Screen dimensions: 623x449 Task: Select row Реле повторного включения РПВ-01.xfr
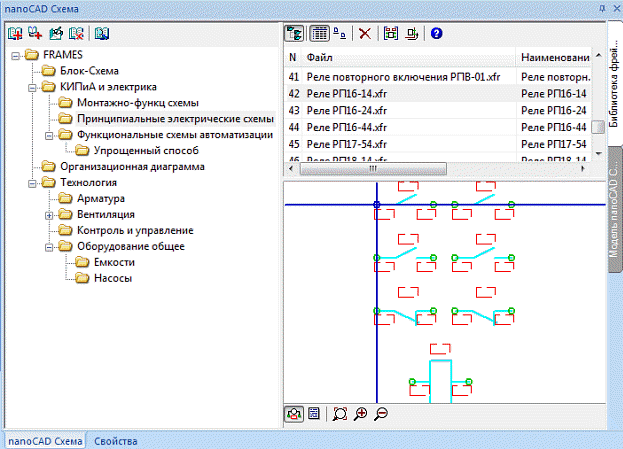(x=403, y=77)
